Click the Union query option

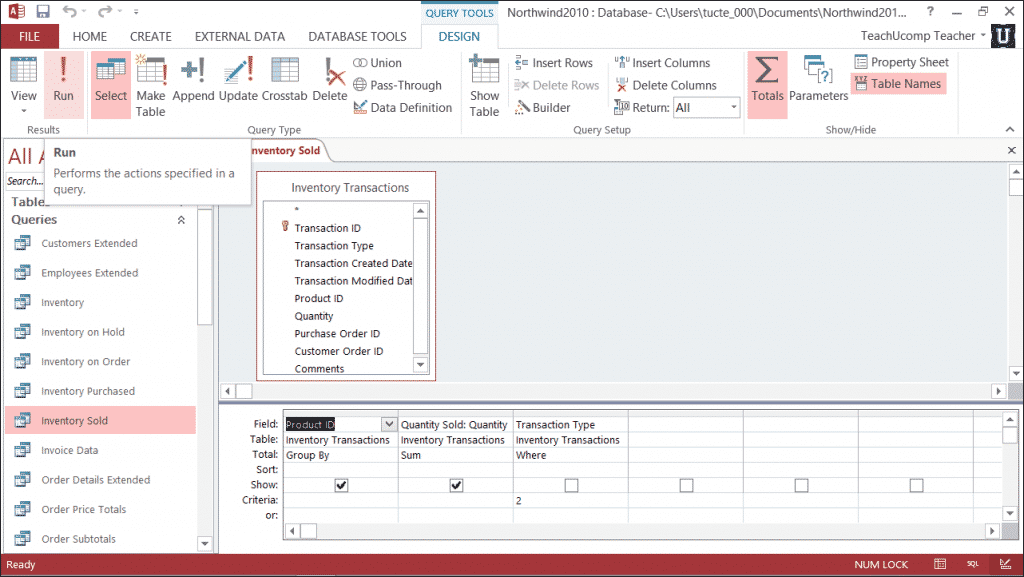pos(377,63)
